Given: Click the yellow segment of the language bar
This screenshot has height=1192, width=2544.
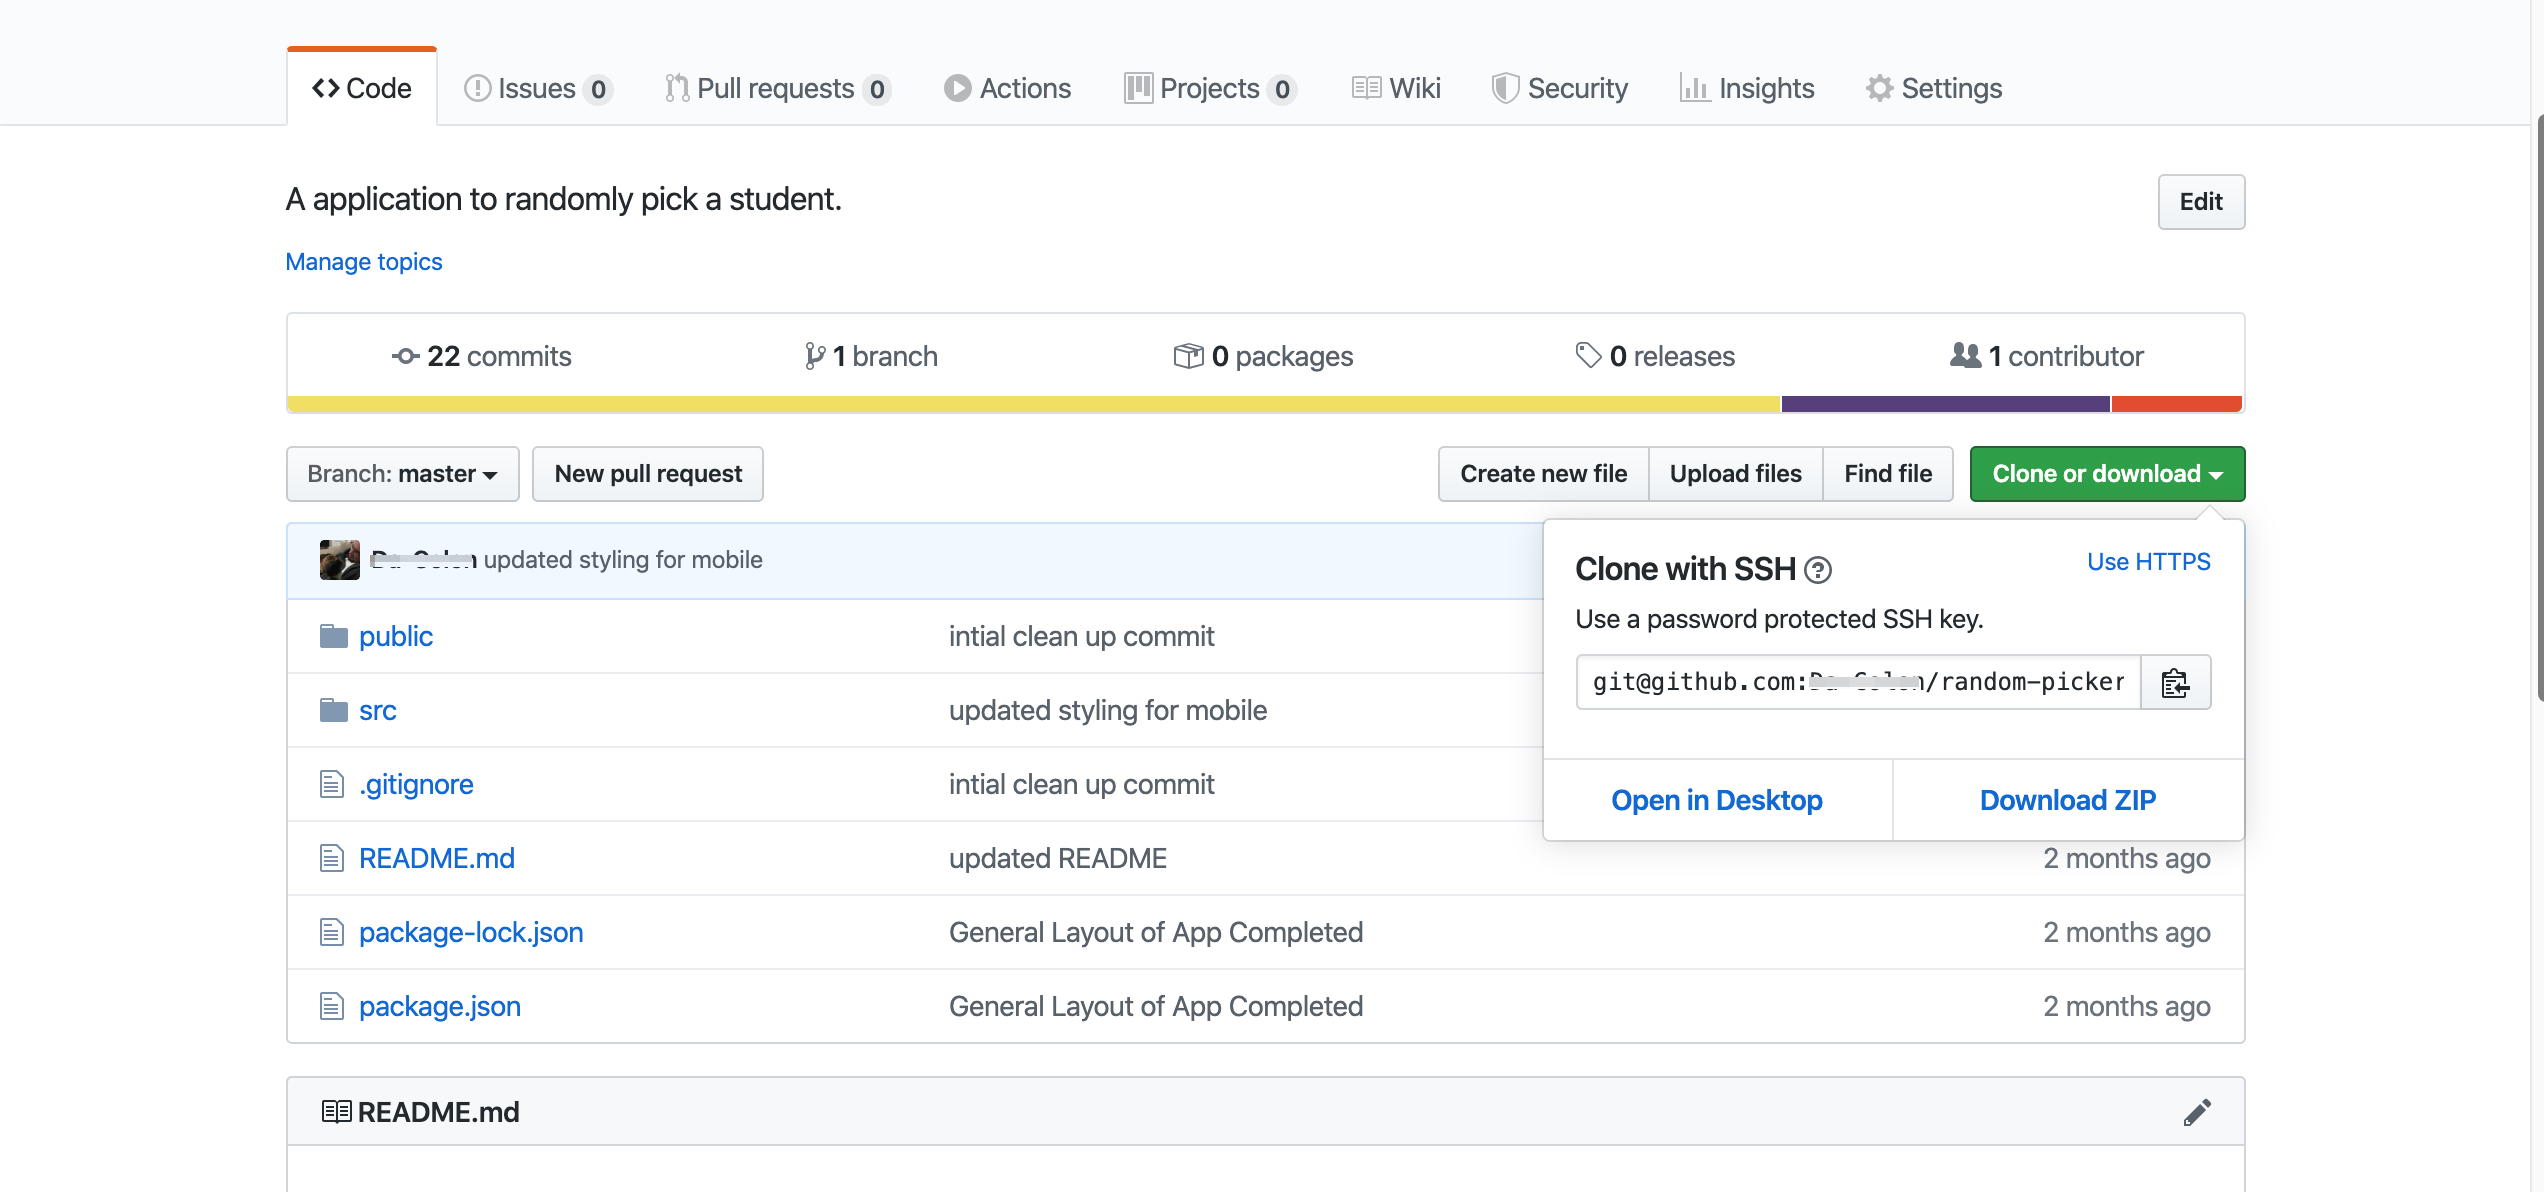Looking at the screenshot, I should pyautogui.click(x=1000, y=404).
